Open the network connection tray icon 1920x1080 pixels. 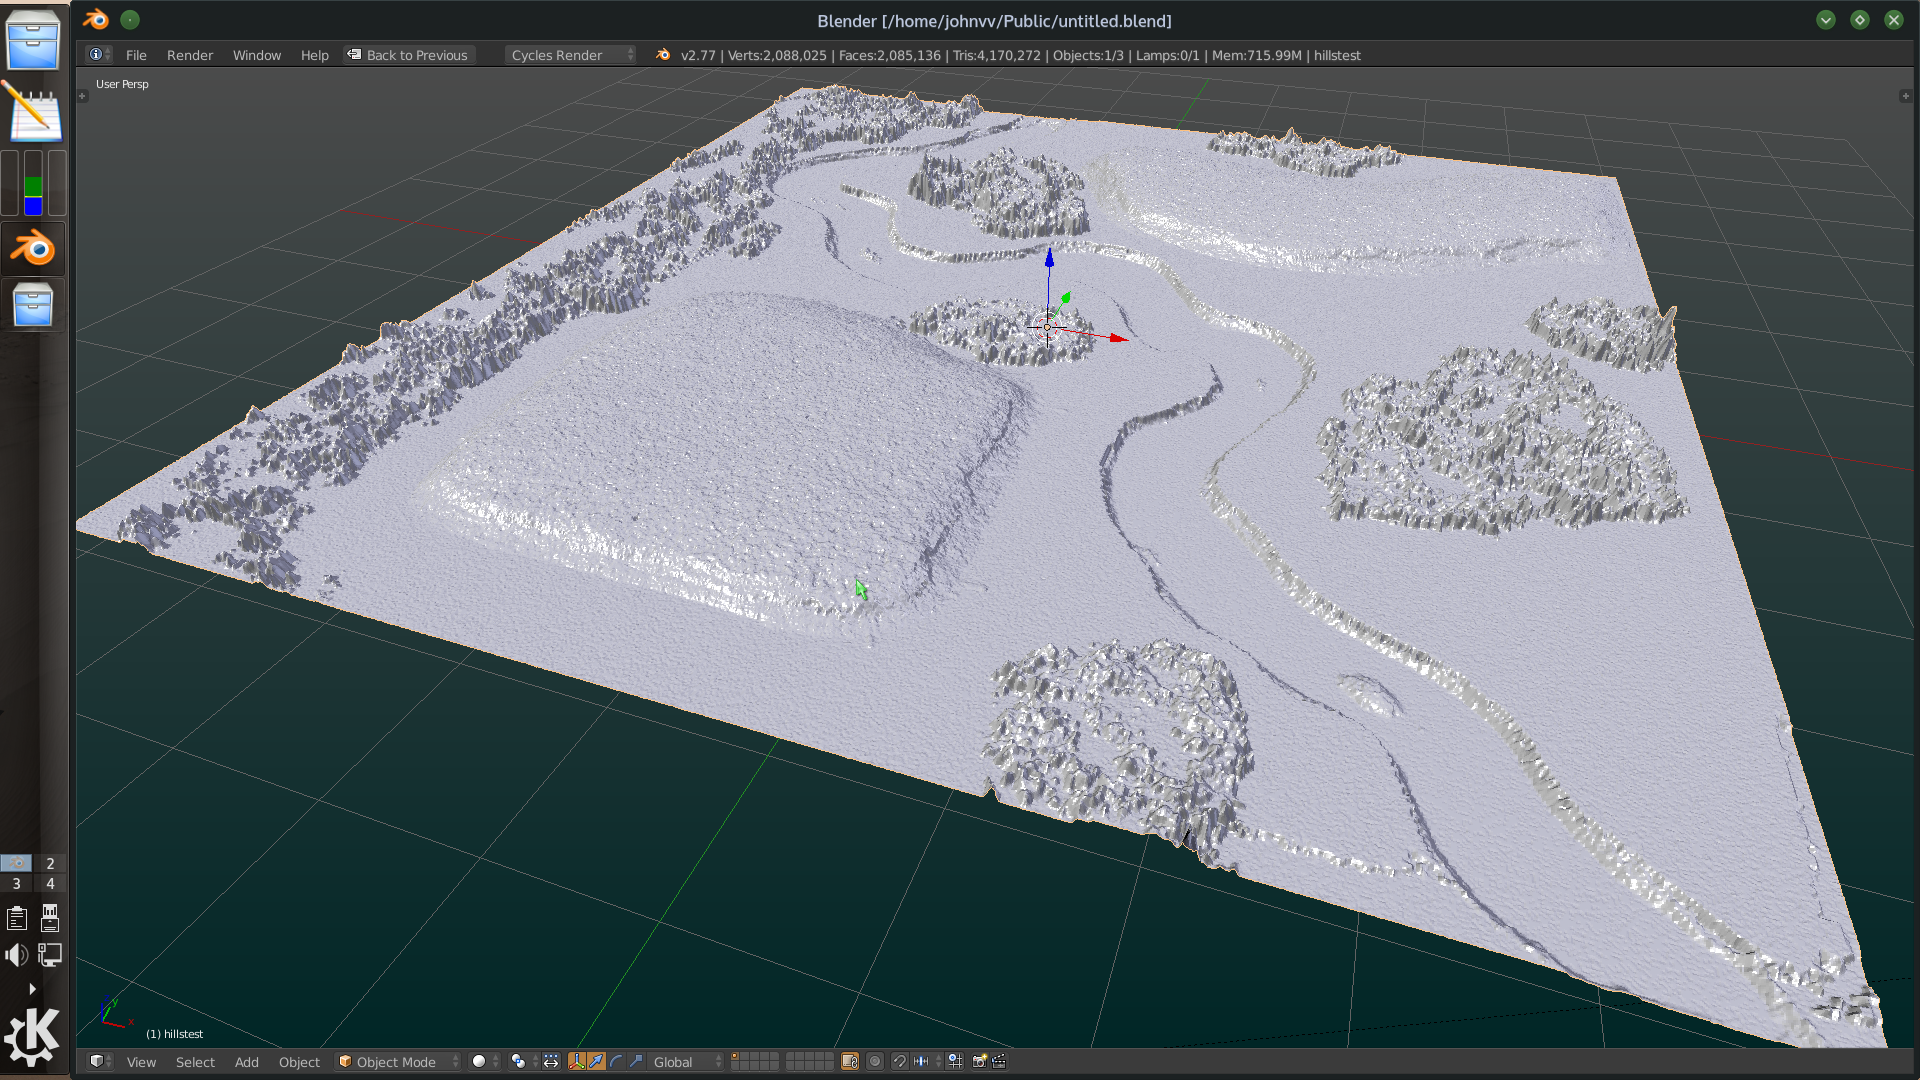[50, 955]
